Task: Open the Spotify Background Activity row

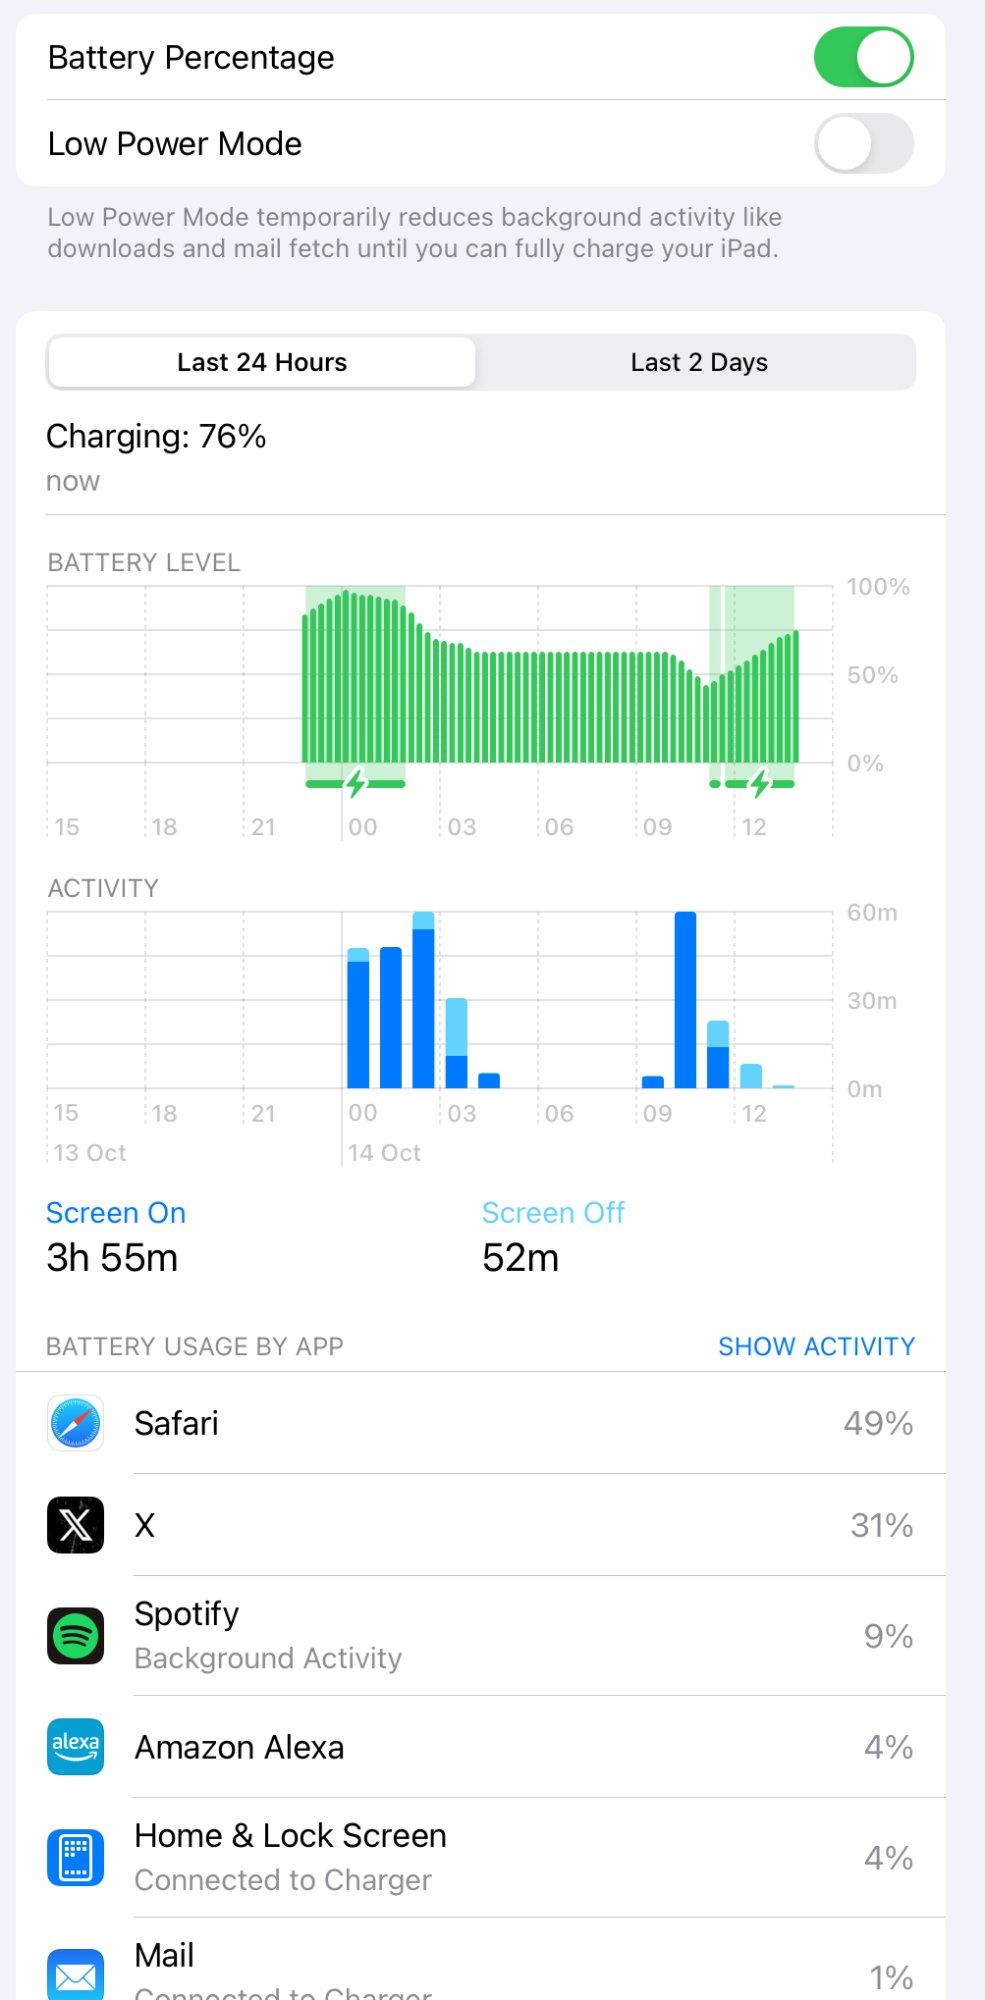Action: [481, 1636]
